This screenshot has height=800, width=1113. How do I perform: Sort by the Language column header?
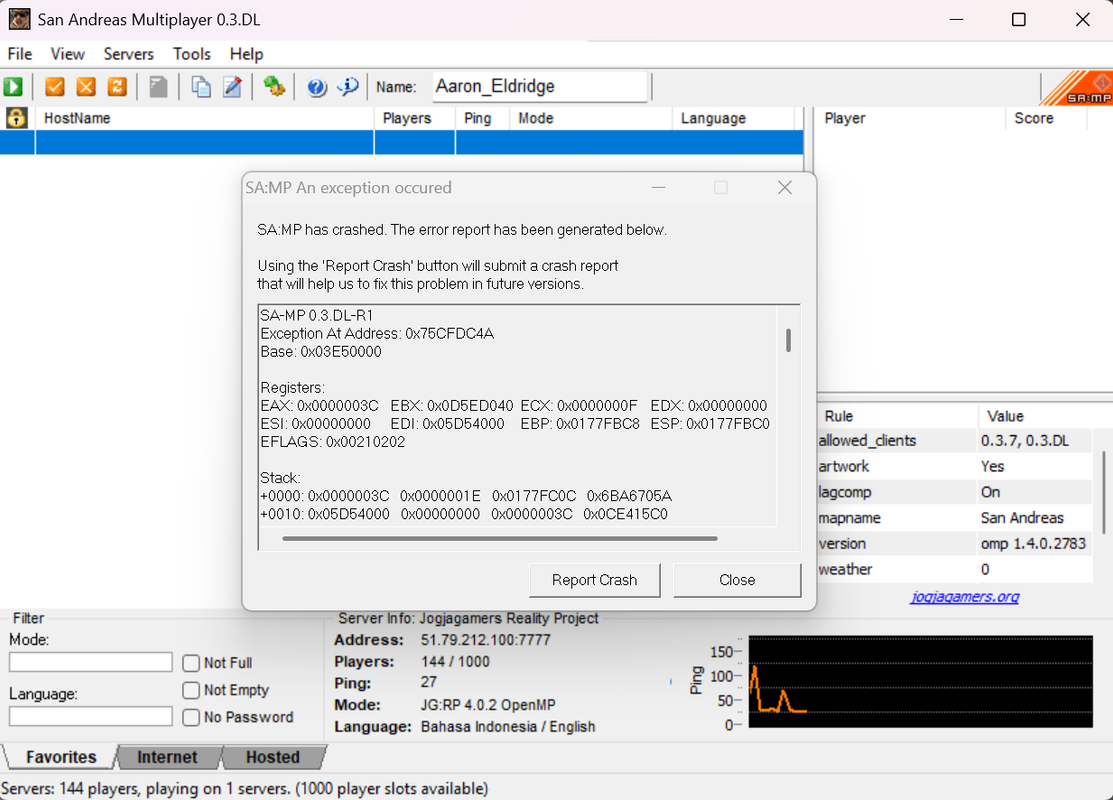point(733,118)
